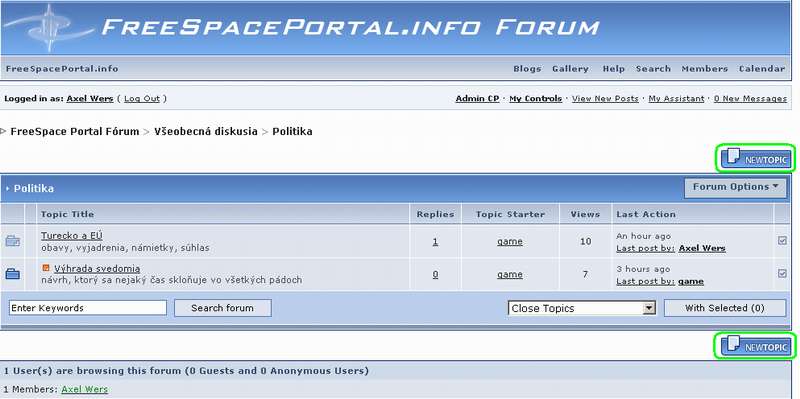
Task: Click description starting 'návrh, ktorý sa nejaký'
Action: (x=171, y=280)
